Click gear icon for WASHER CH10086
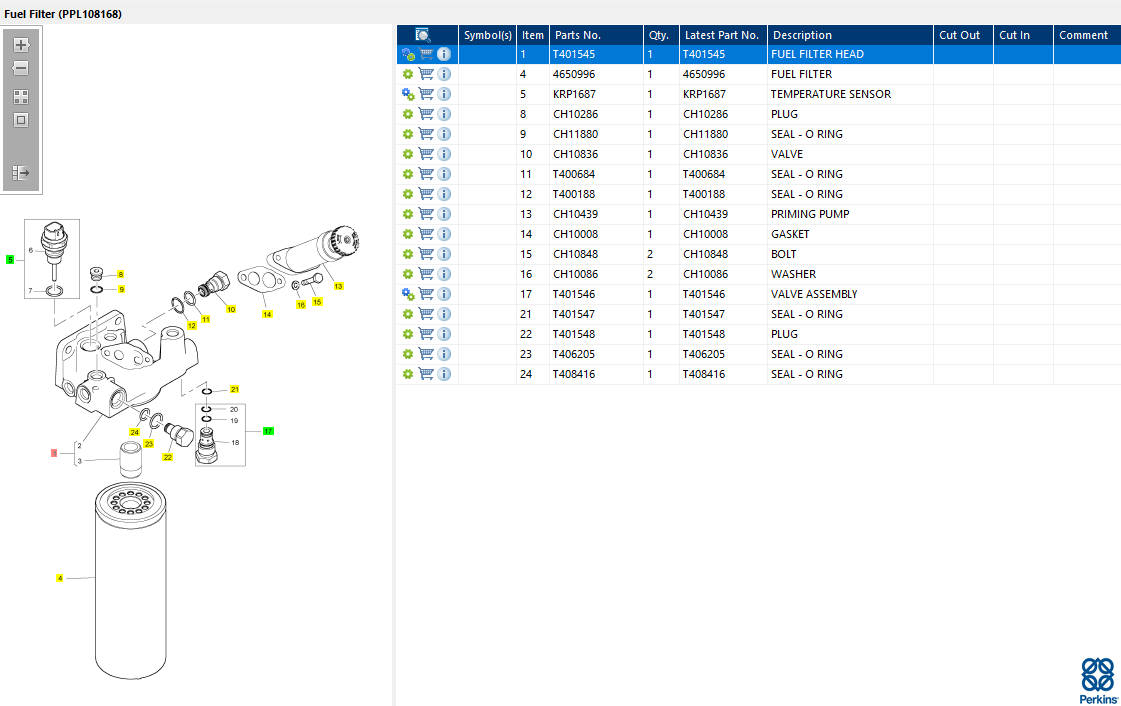 pos(408,274)
